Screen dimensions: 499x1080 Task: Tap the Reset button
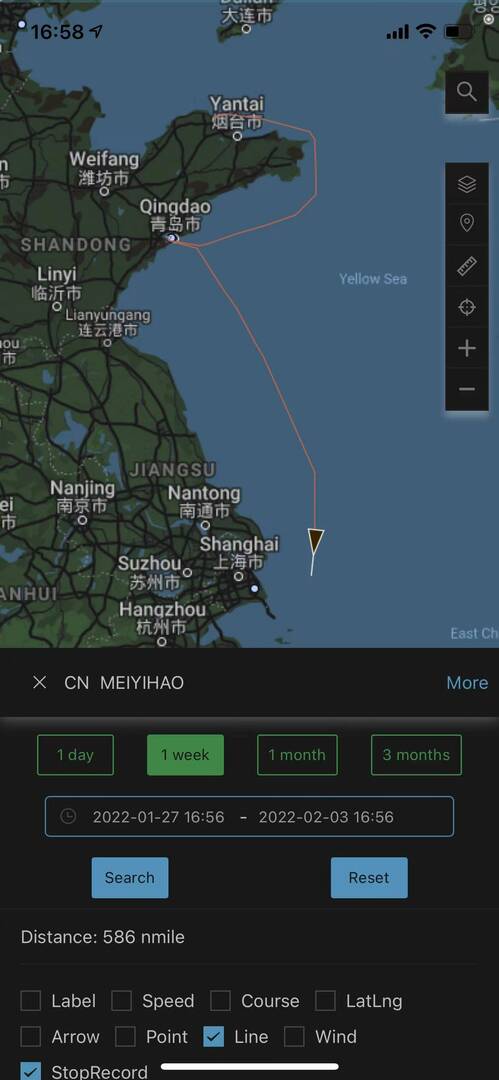tap(369, 878)
